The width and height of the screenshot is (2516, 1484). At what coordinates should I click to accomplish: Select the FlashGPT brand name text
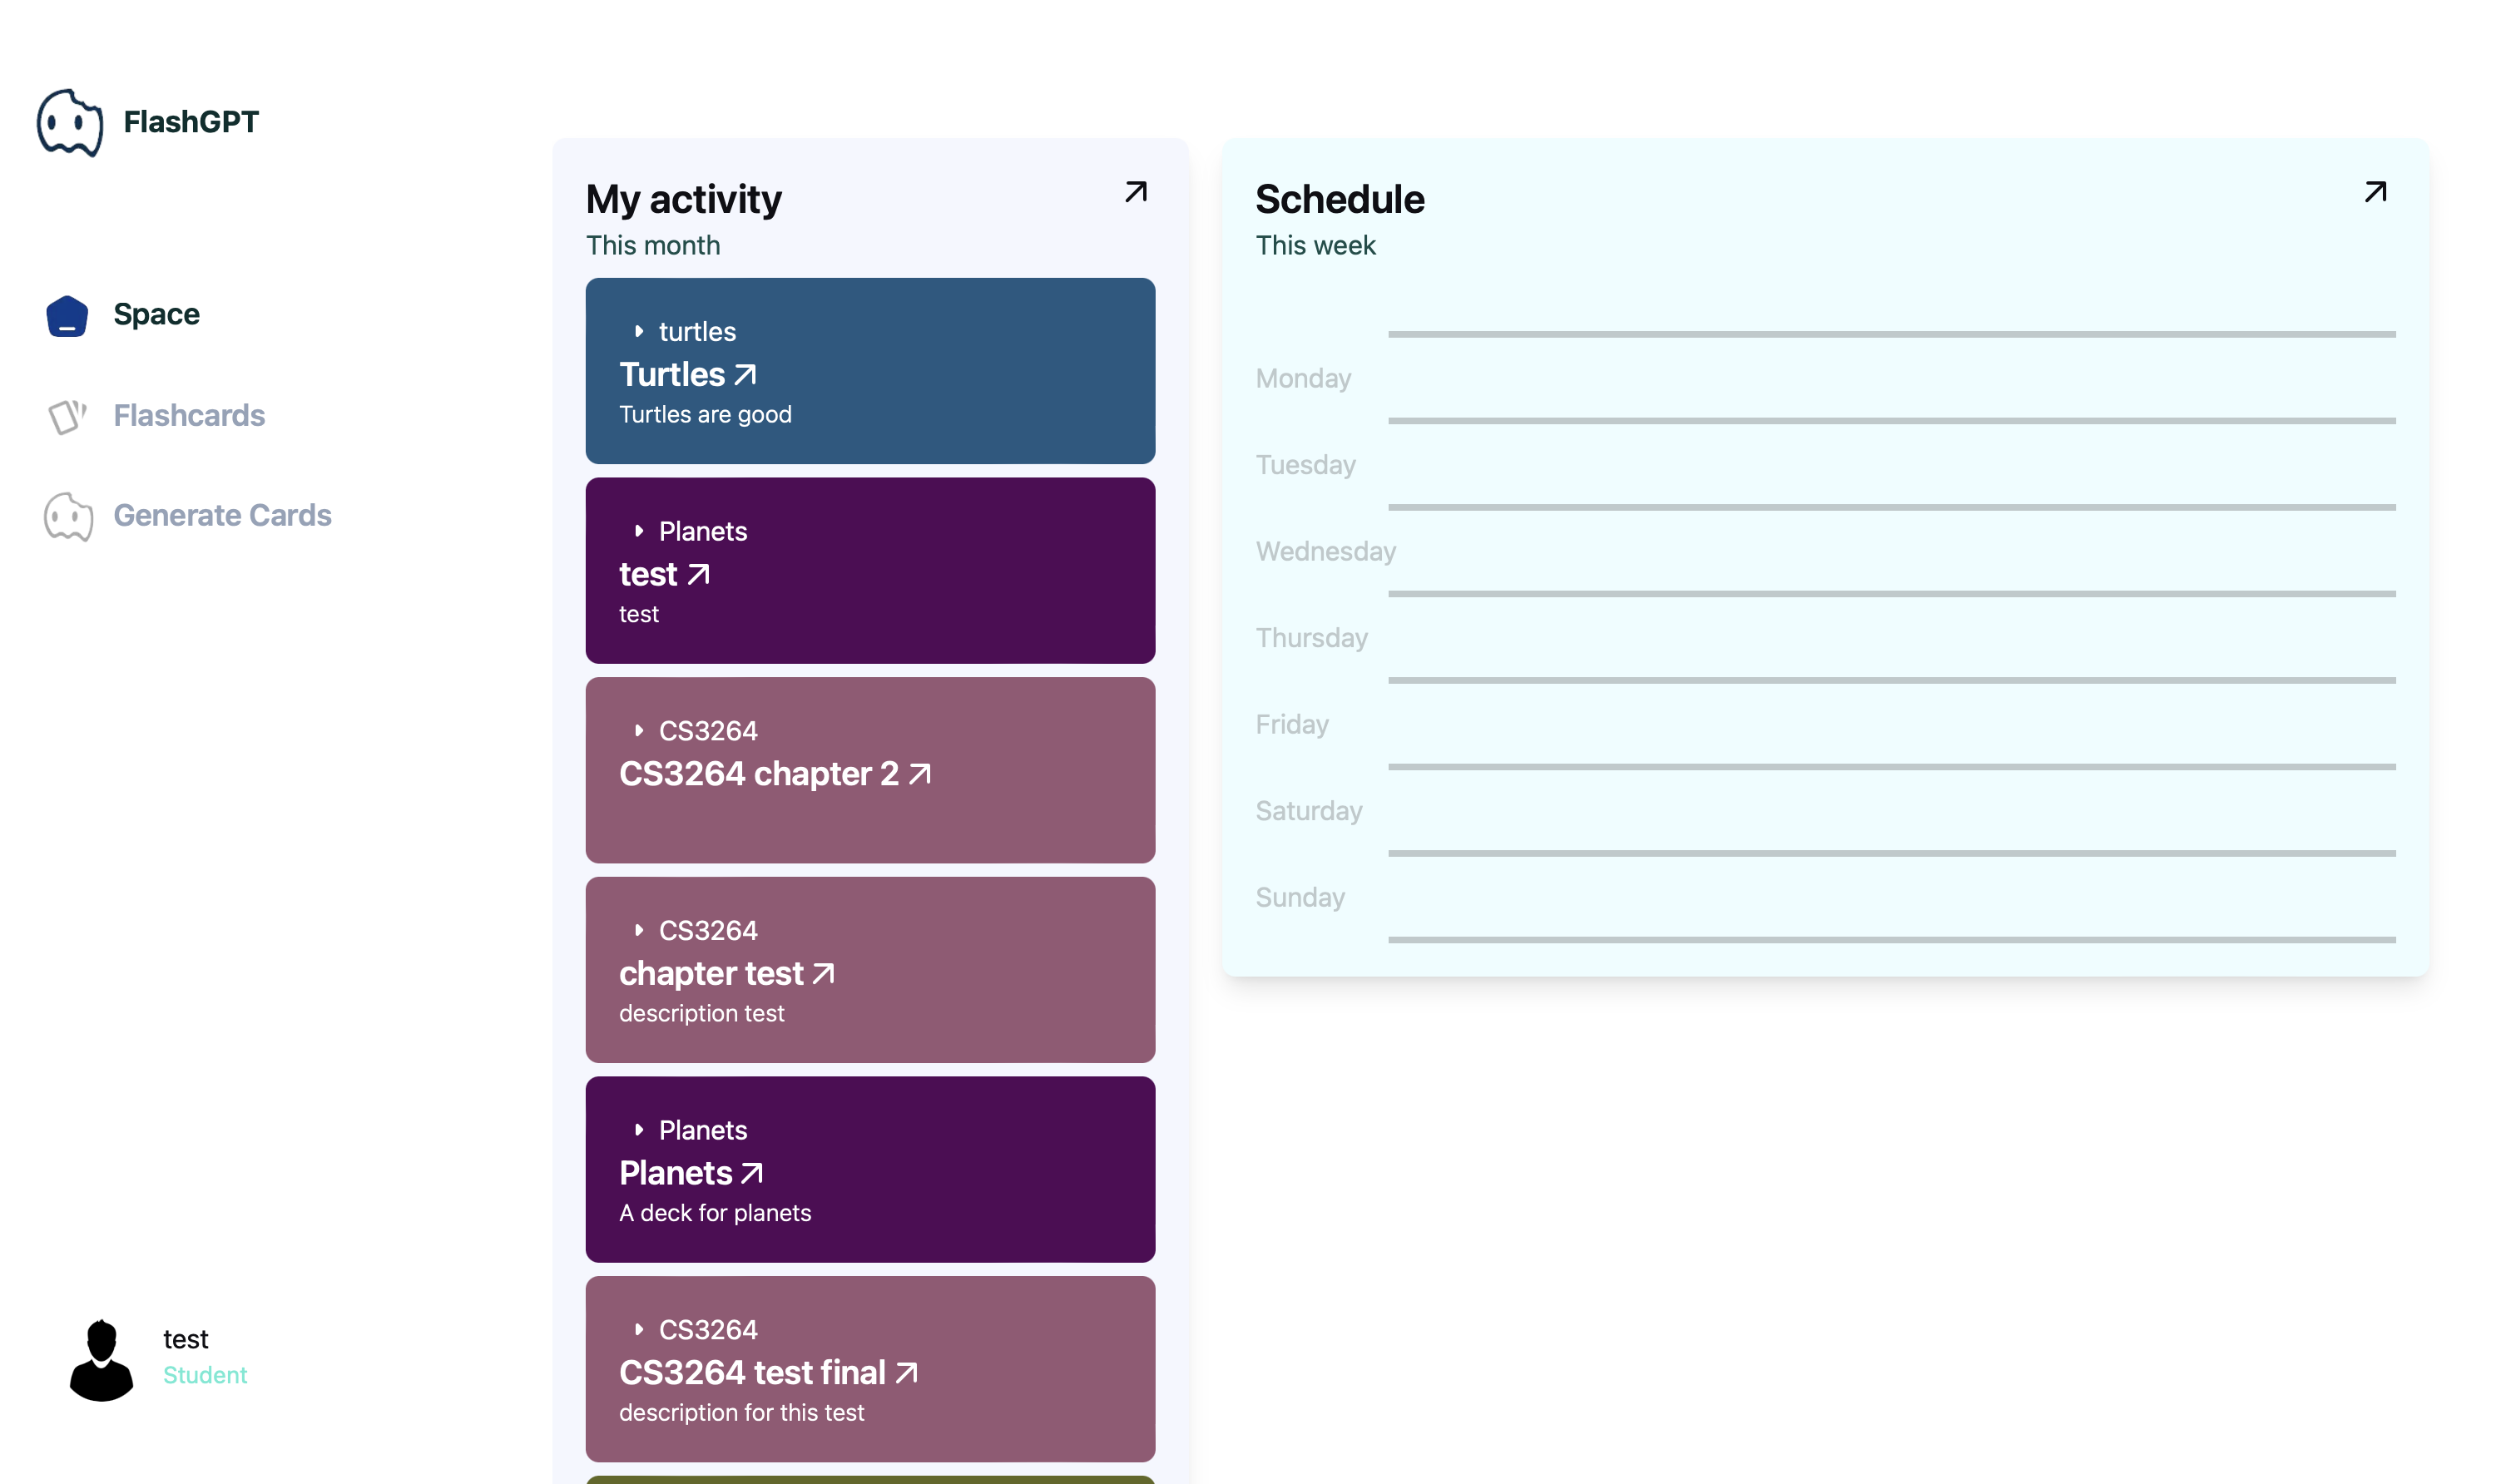click(191, 122)
